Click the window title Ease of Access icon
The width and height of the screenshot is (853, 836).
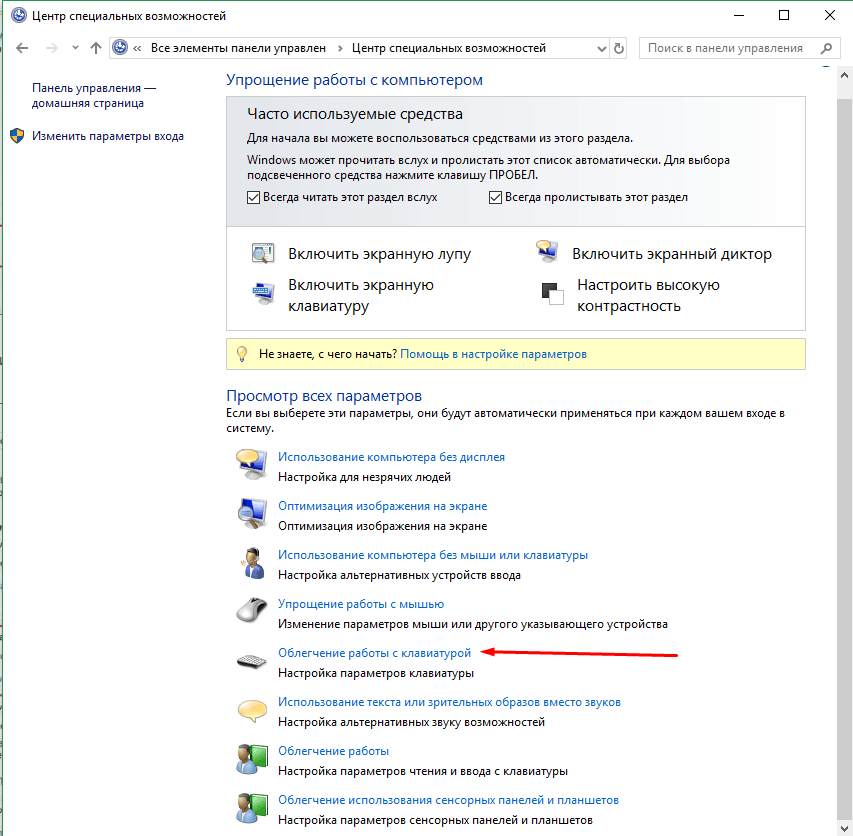tap(19, 15)
